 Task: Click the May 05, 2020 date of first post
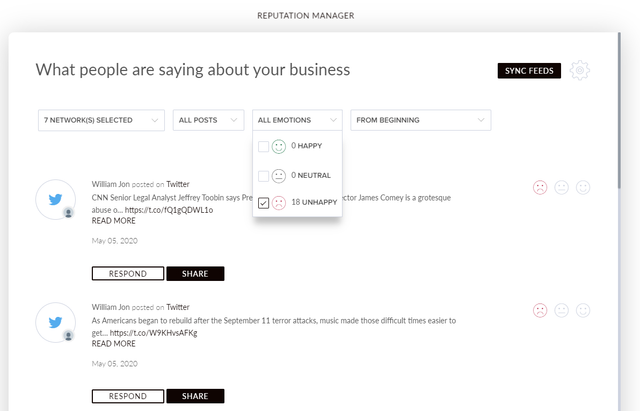(115, 241)
